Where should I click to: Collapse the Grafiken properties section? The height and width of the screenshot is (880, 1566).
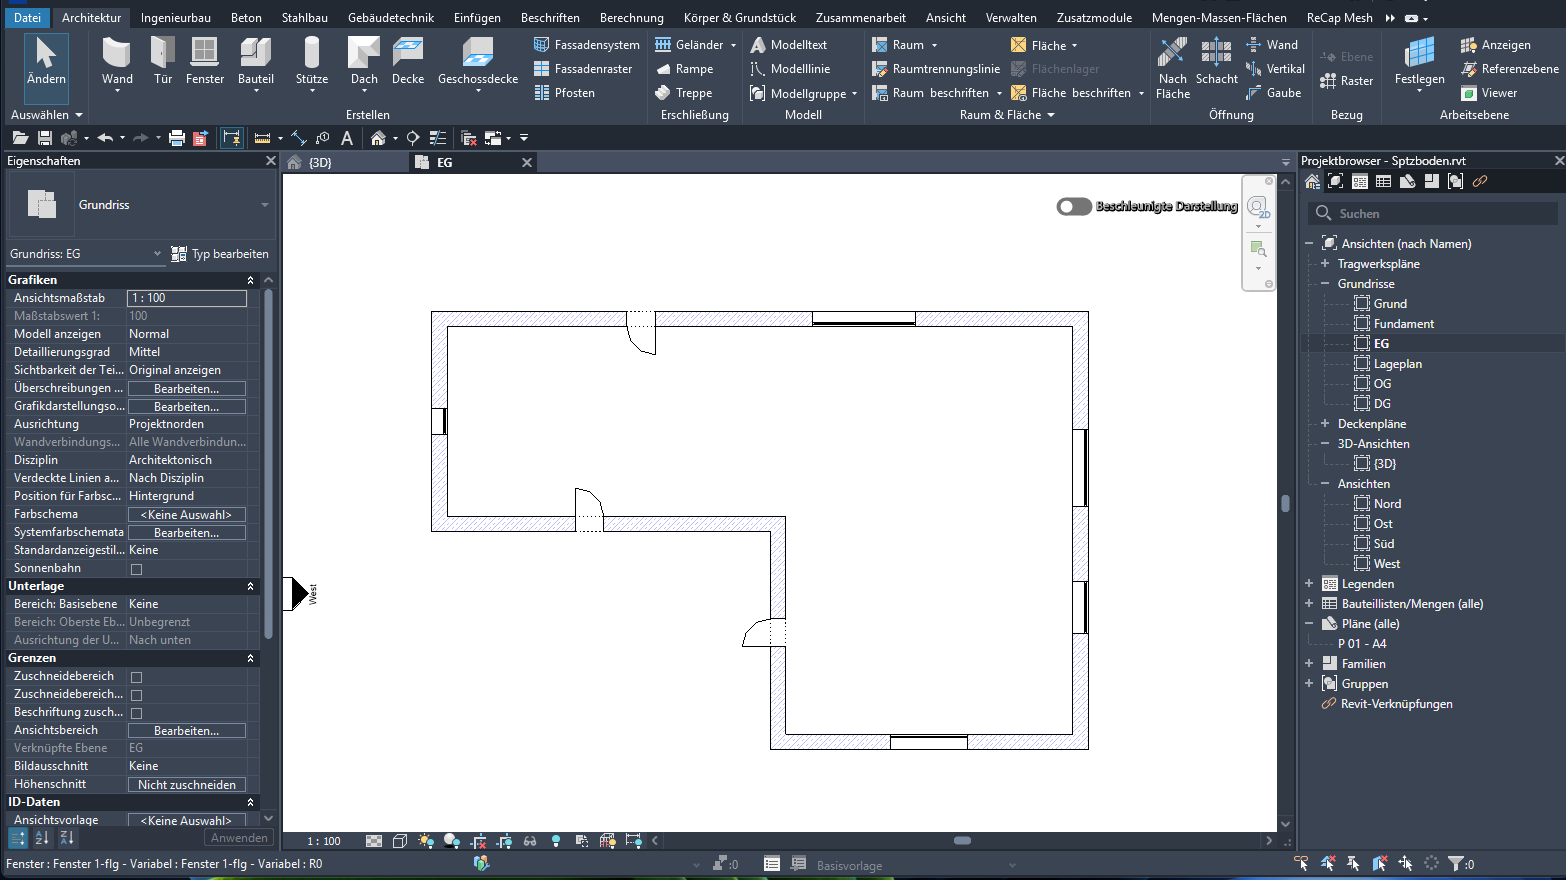[250, 280]
